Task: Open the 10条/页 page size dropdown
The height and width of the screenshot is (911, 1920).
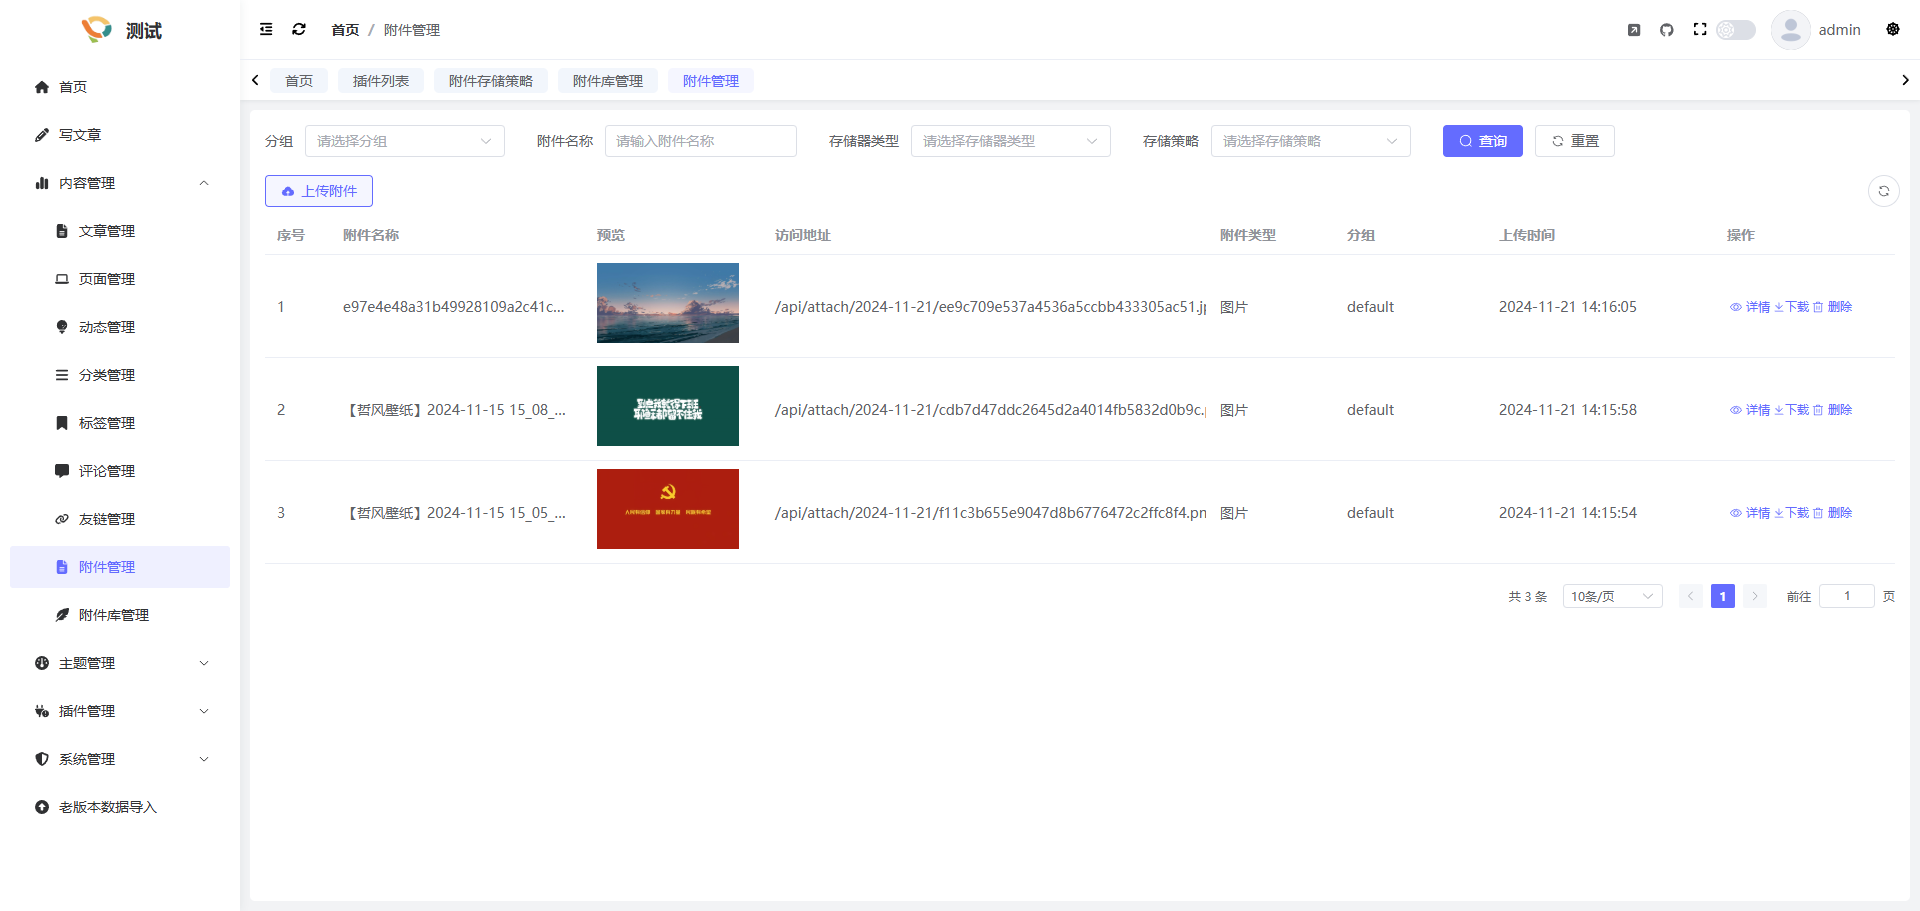Action: click(1612, 597)
